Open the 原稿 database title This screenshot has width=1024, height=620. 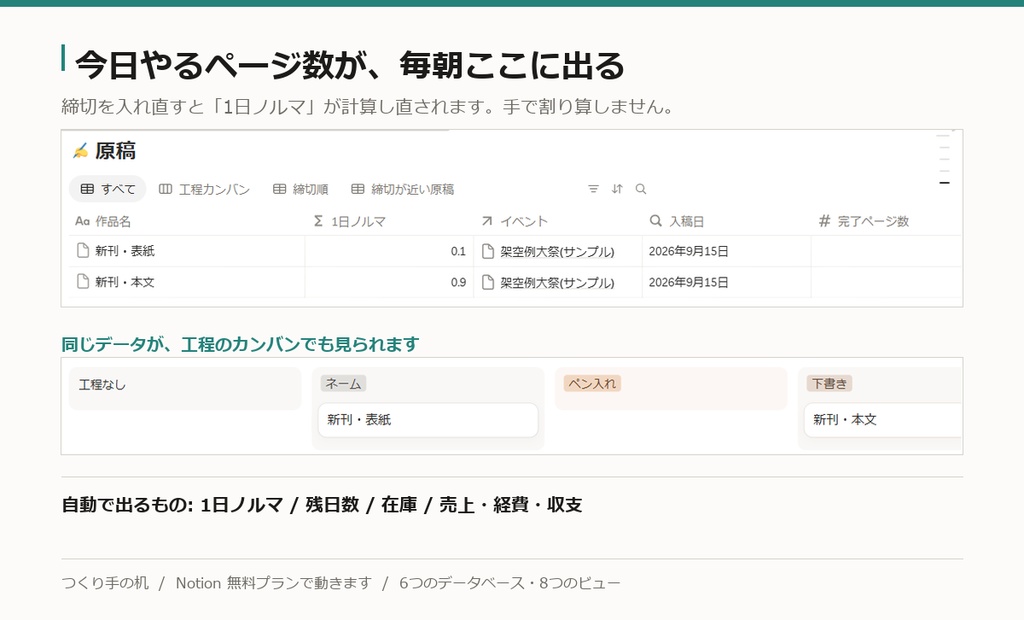tap(116, 151)
